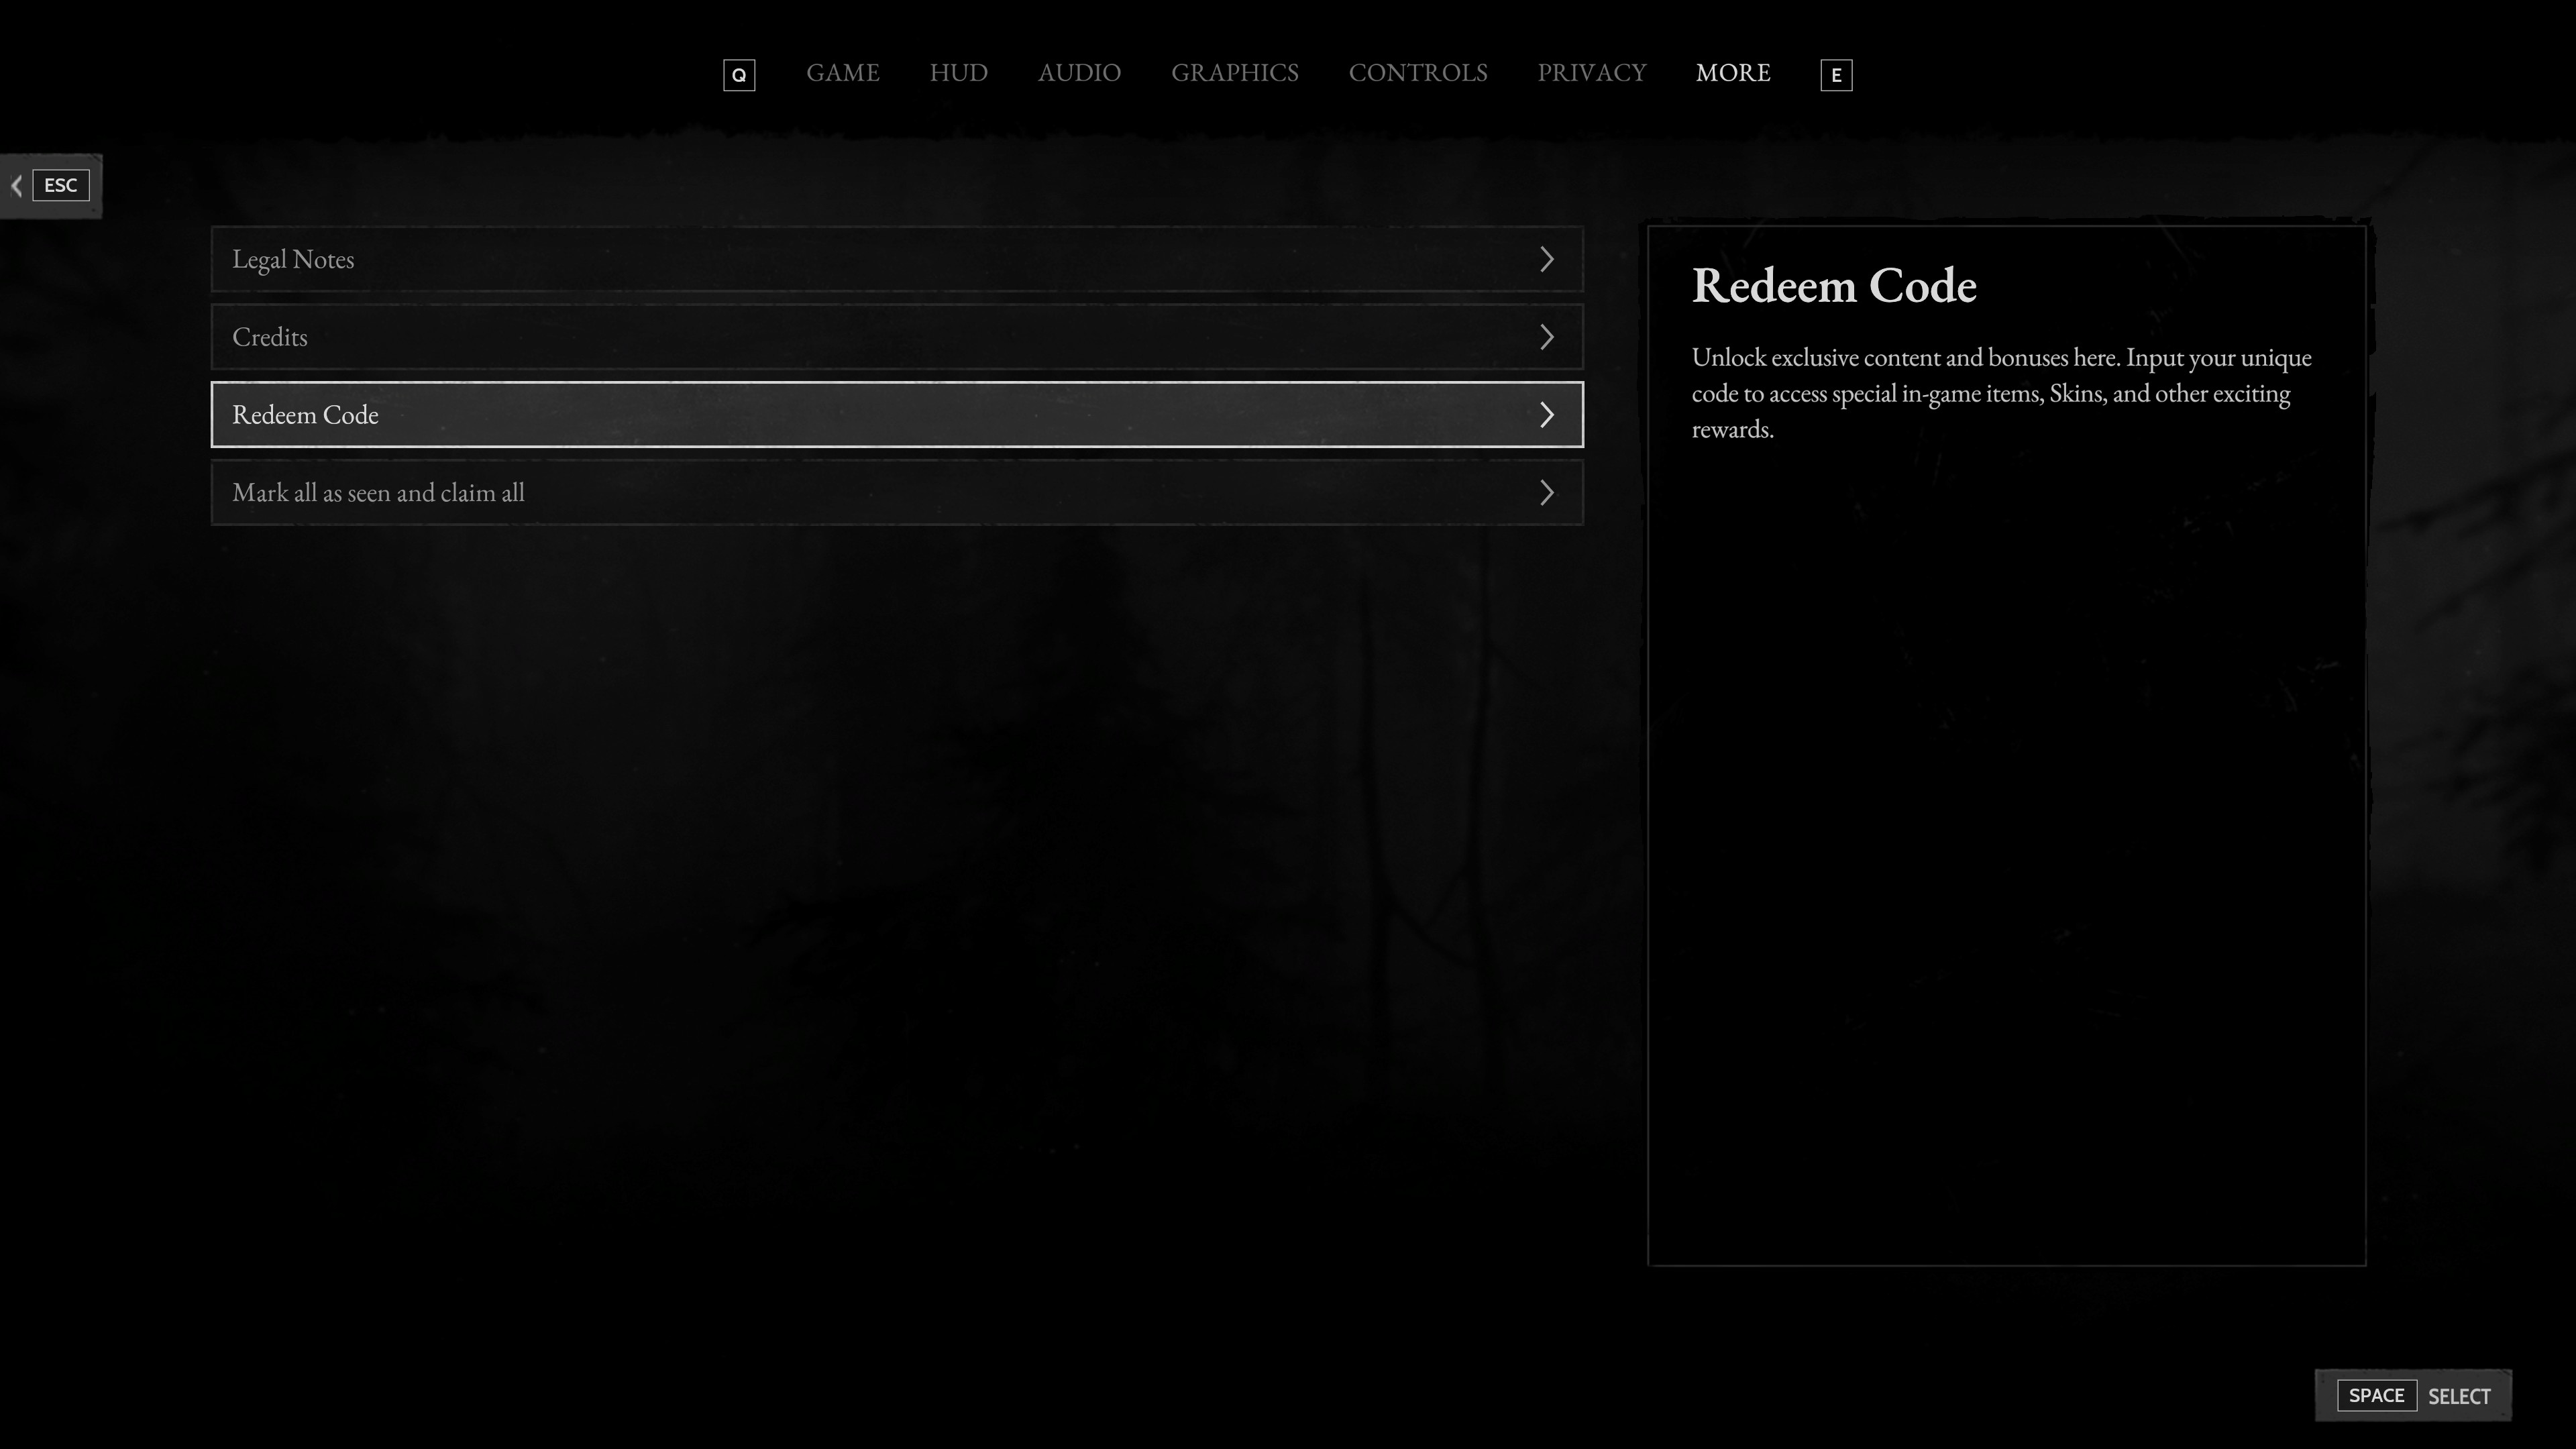Viewport: 2576px width, 1449px height.
Task: Click the SELECT label
Action: pos(2459,1396)
